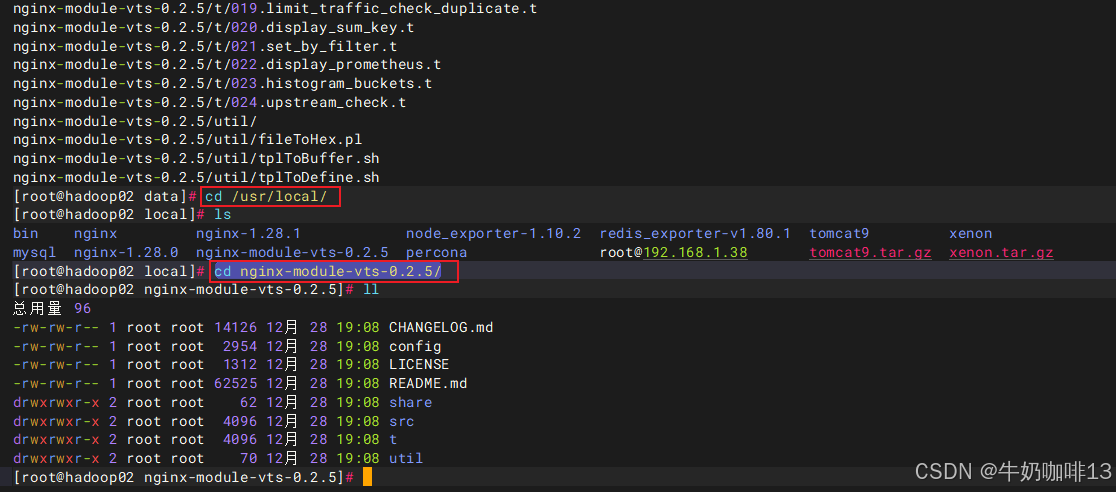Click the 'nginx' directory in the ls output
1116x492 pixels.
(x=95, y=234)
